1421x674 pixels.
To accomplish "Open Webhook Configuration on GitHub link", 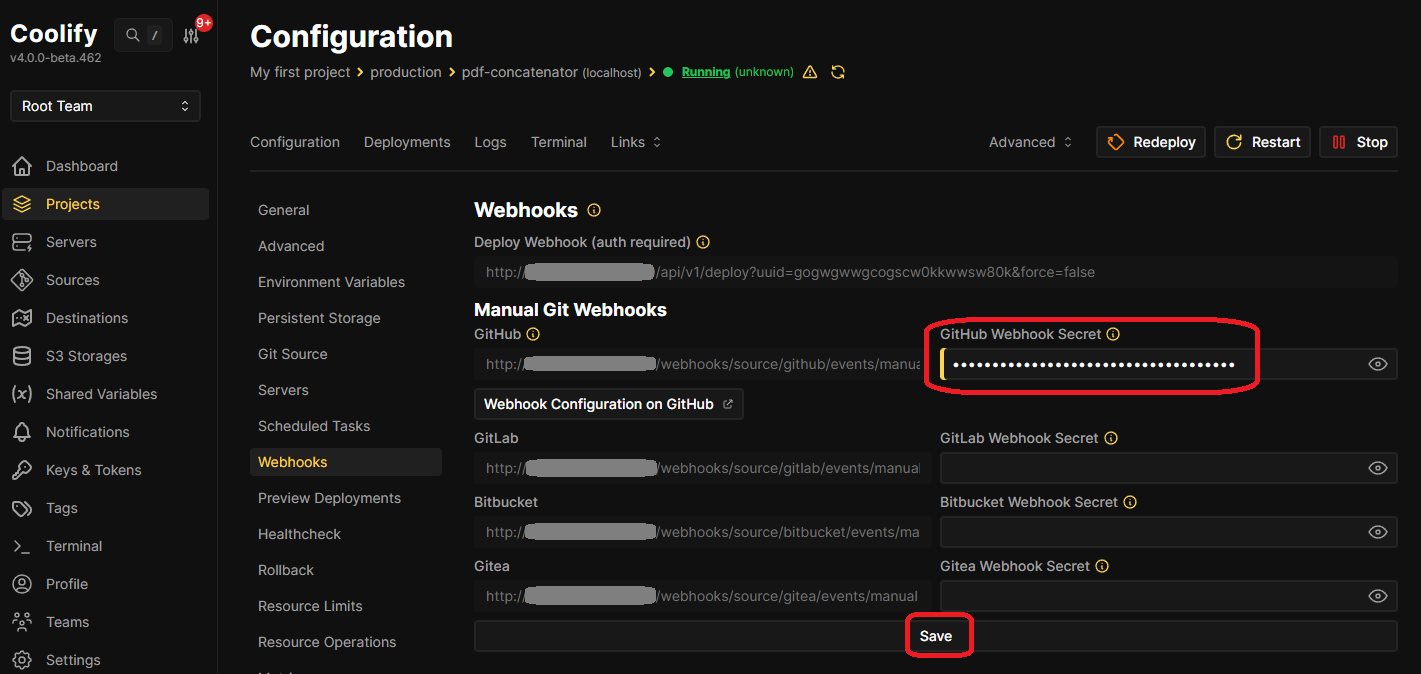I will point(609,404).
